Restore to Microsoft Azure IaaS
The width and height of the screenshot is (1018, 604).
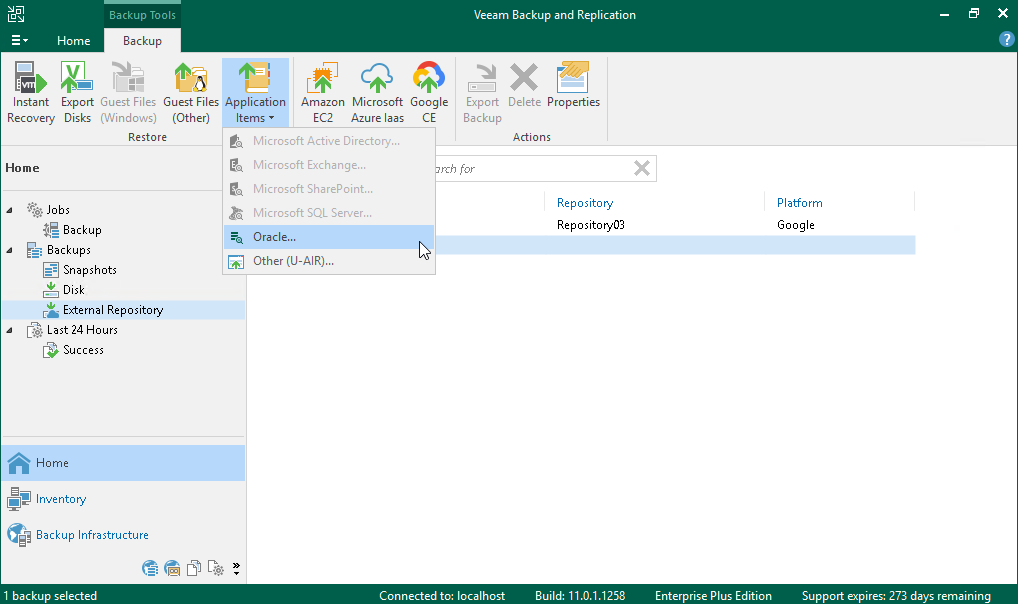tap(377, 92)
